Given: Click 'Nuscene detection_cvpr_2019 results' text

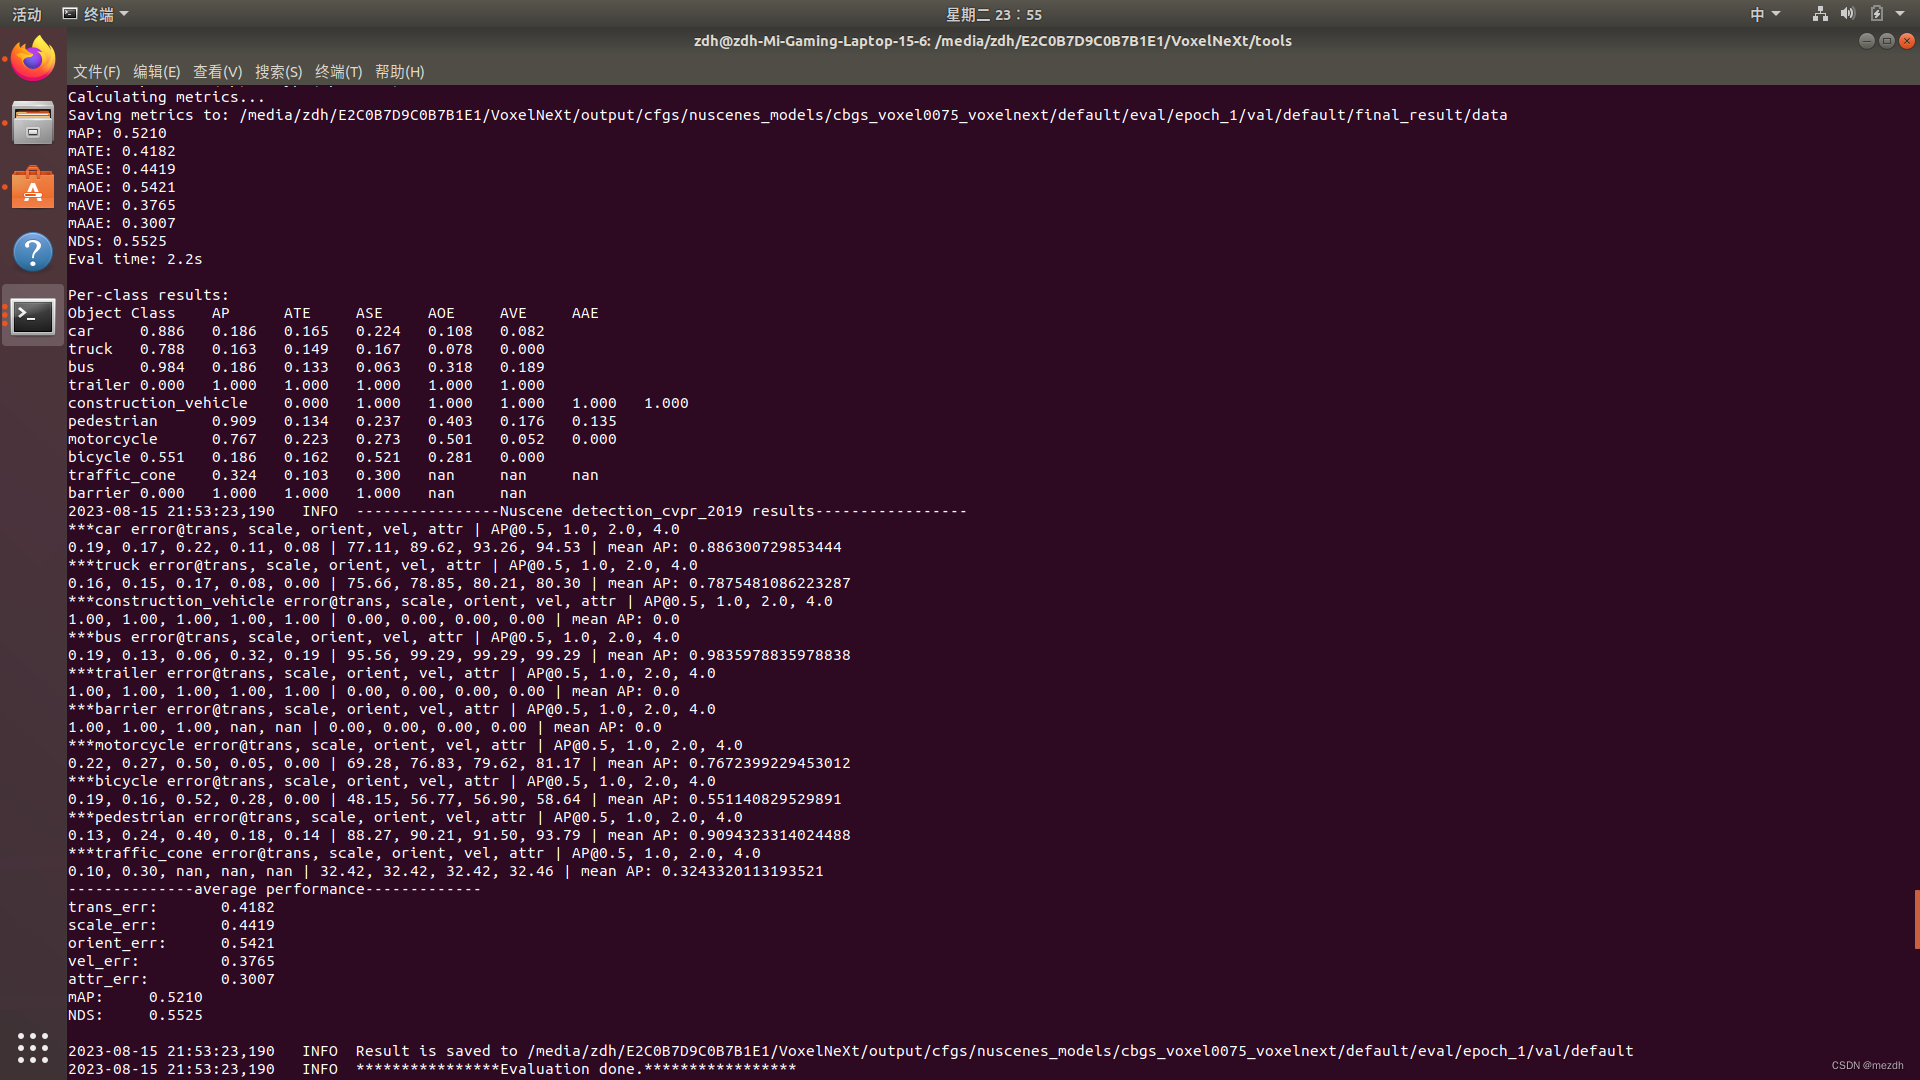Looking at the screenshot, I should pyautogui.click(x=657, y=511).
